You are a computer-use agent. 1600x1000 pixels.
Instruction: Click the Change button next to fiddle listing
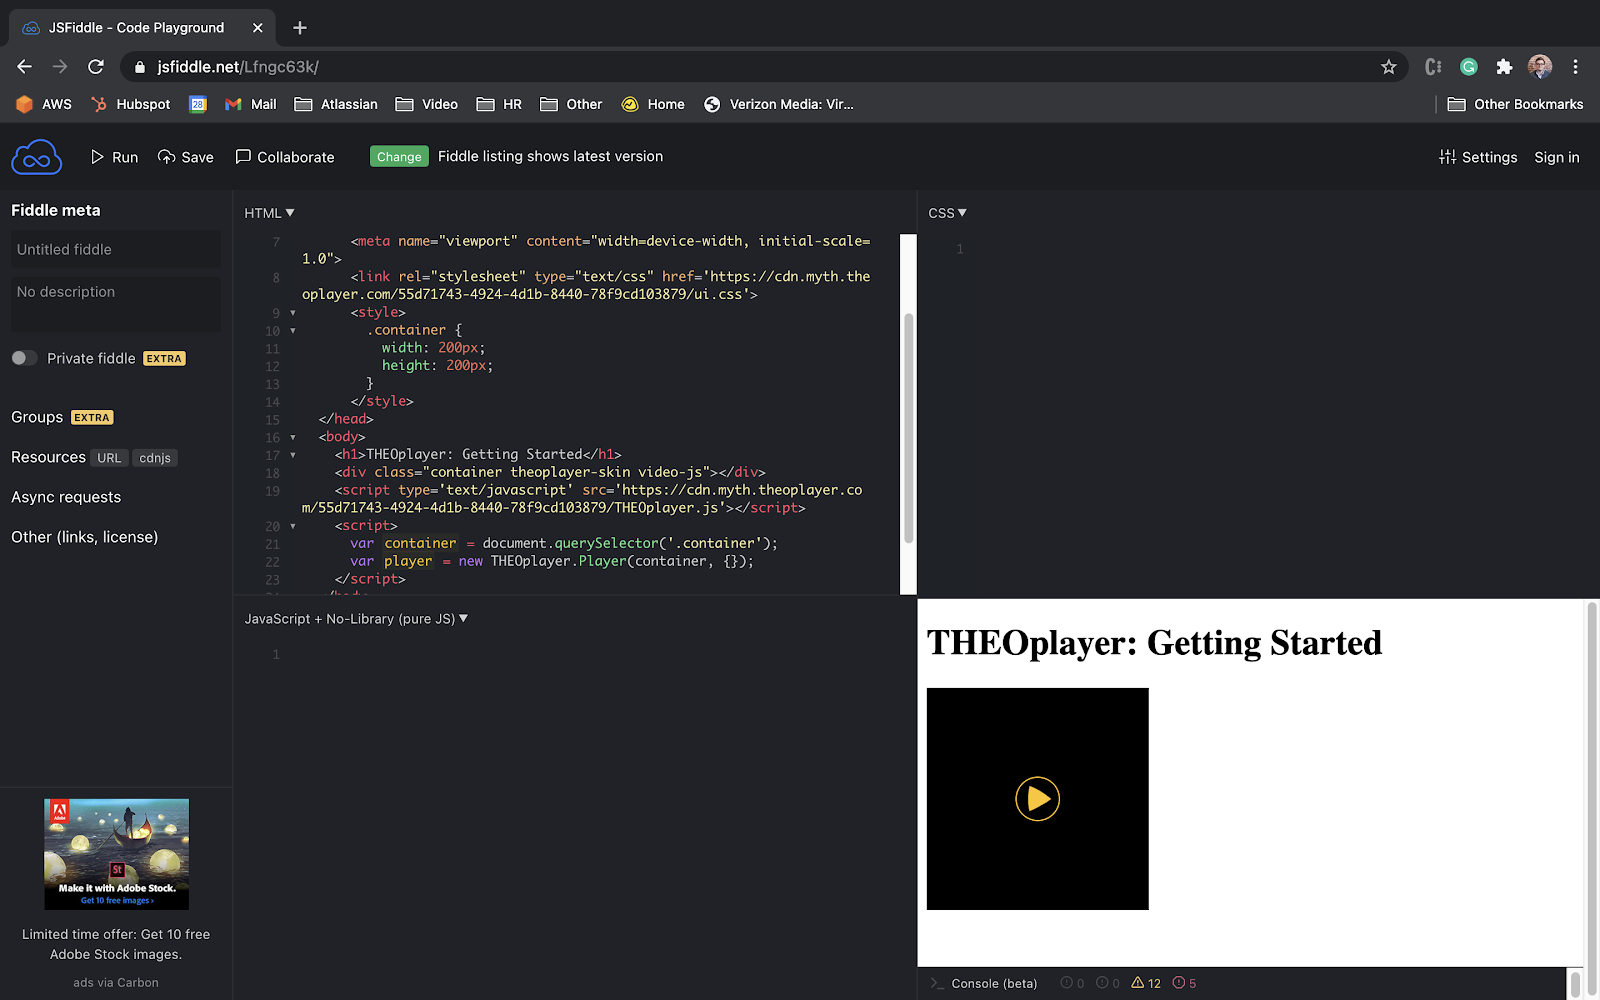point(398,156)
